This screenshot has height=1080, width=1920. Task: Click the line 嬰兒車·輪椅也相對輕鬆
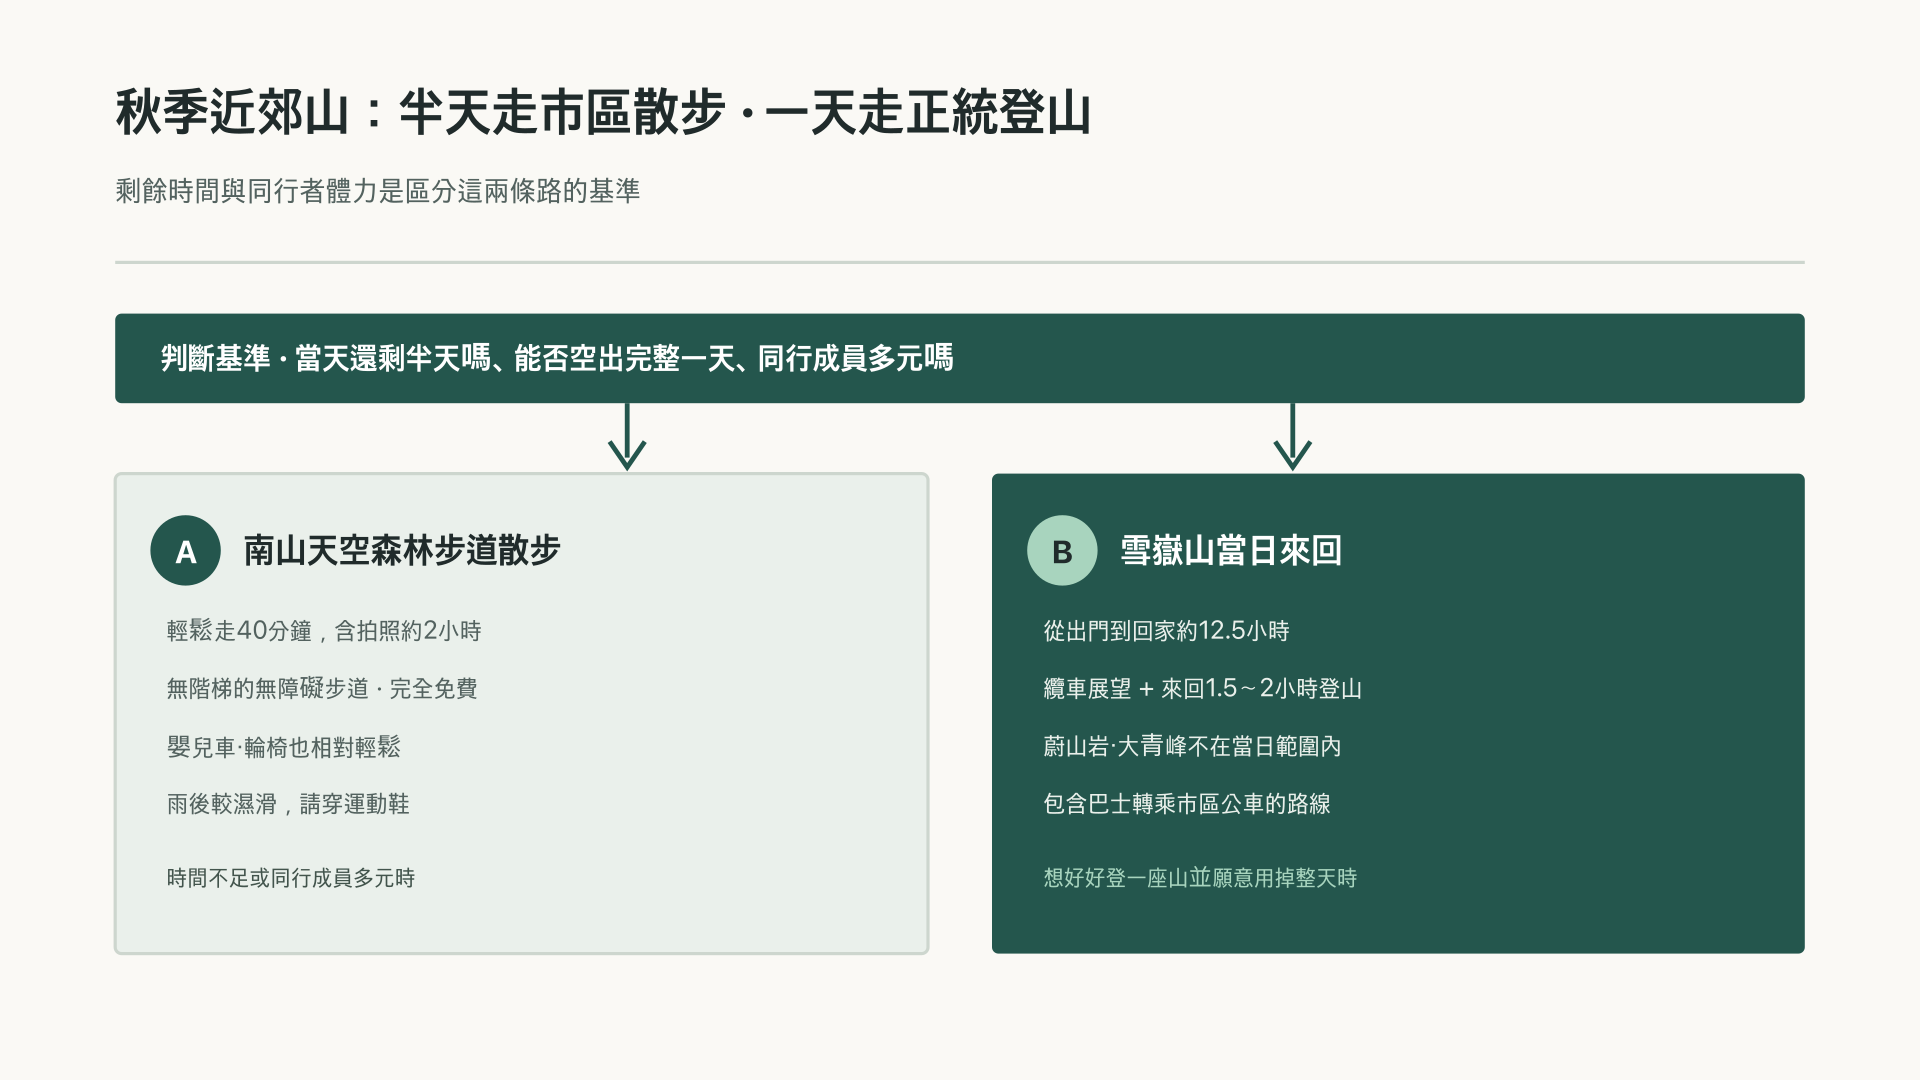point(283,747)
